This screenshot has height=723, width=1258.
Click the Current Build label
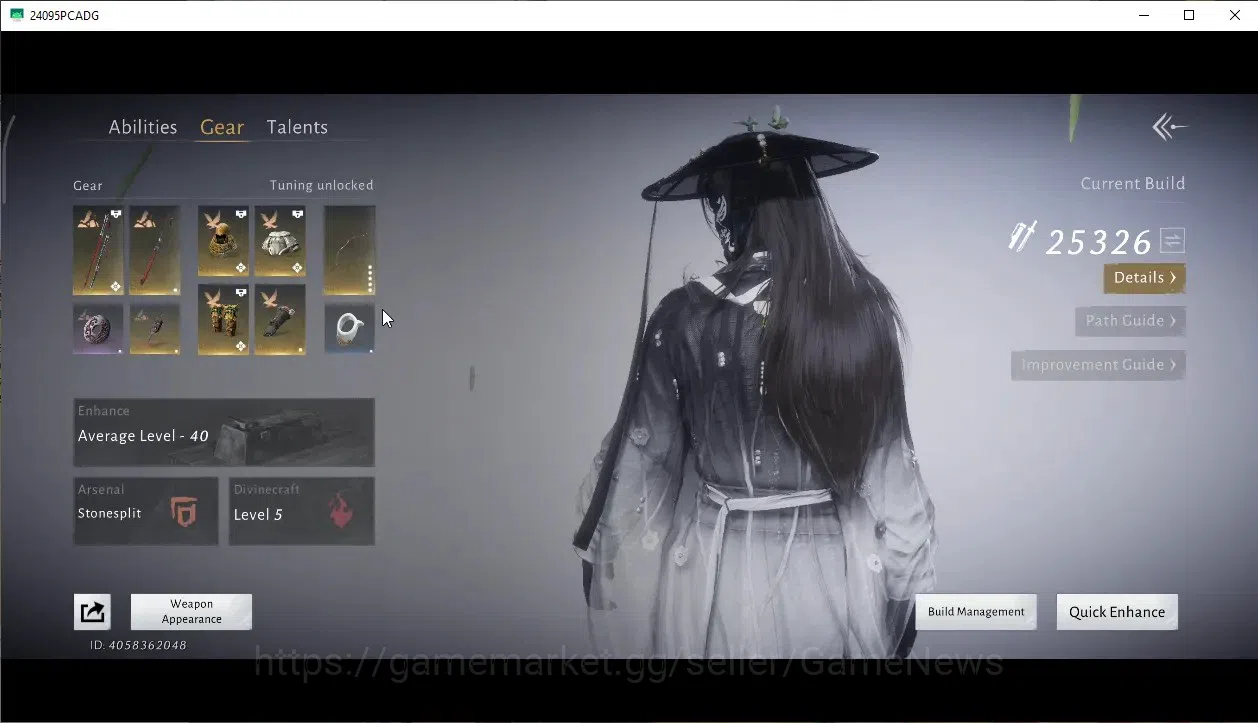1133,184
